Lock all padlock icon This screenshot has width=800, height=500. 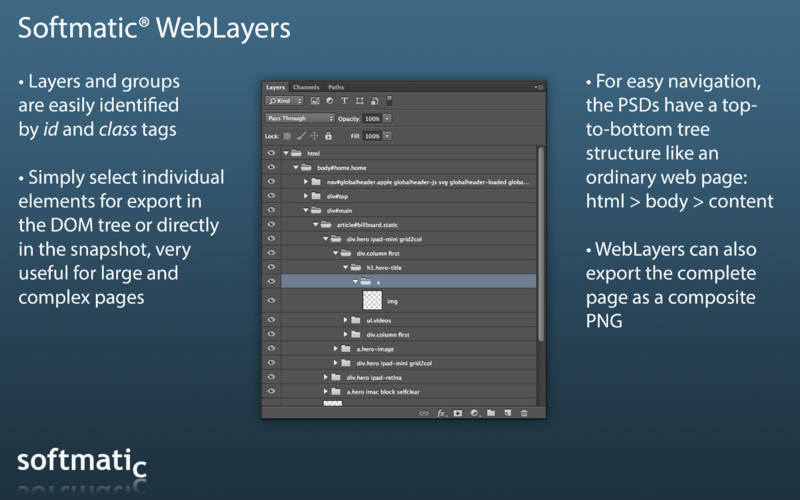(328, 136)
